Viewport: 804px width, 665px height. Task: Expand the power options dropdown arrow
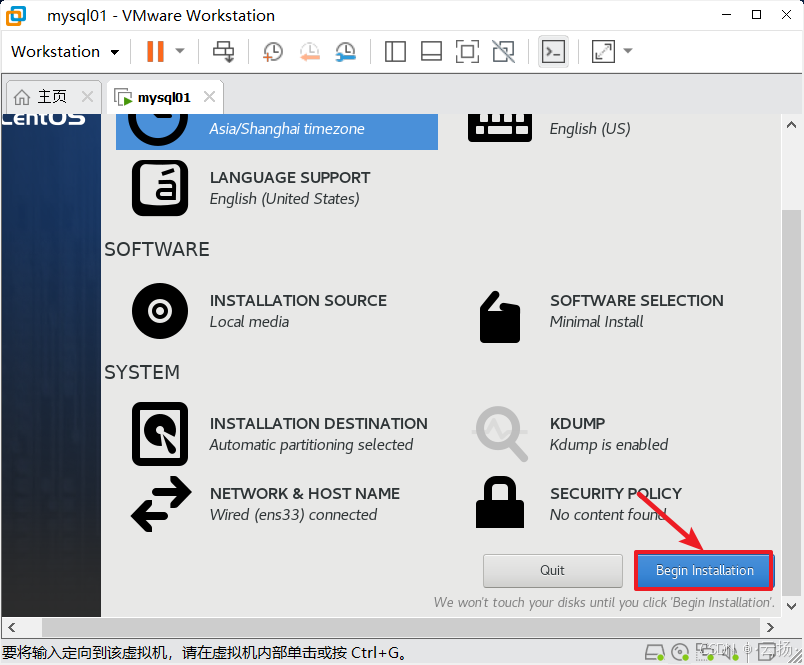click(x=180, y=51)
